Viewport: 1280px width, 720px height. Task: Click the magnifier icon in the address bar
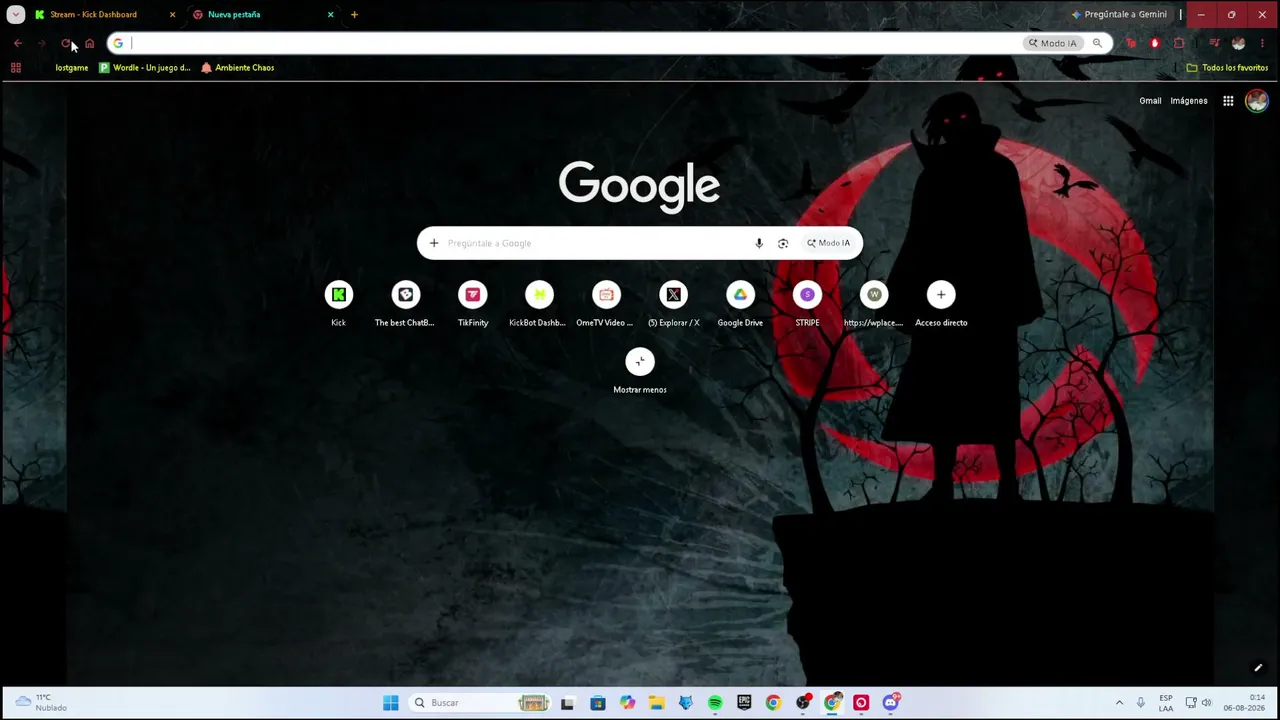click(x=1097, y=43)
